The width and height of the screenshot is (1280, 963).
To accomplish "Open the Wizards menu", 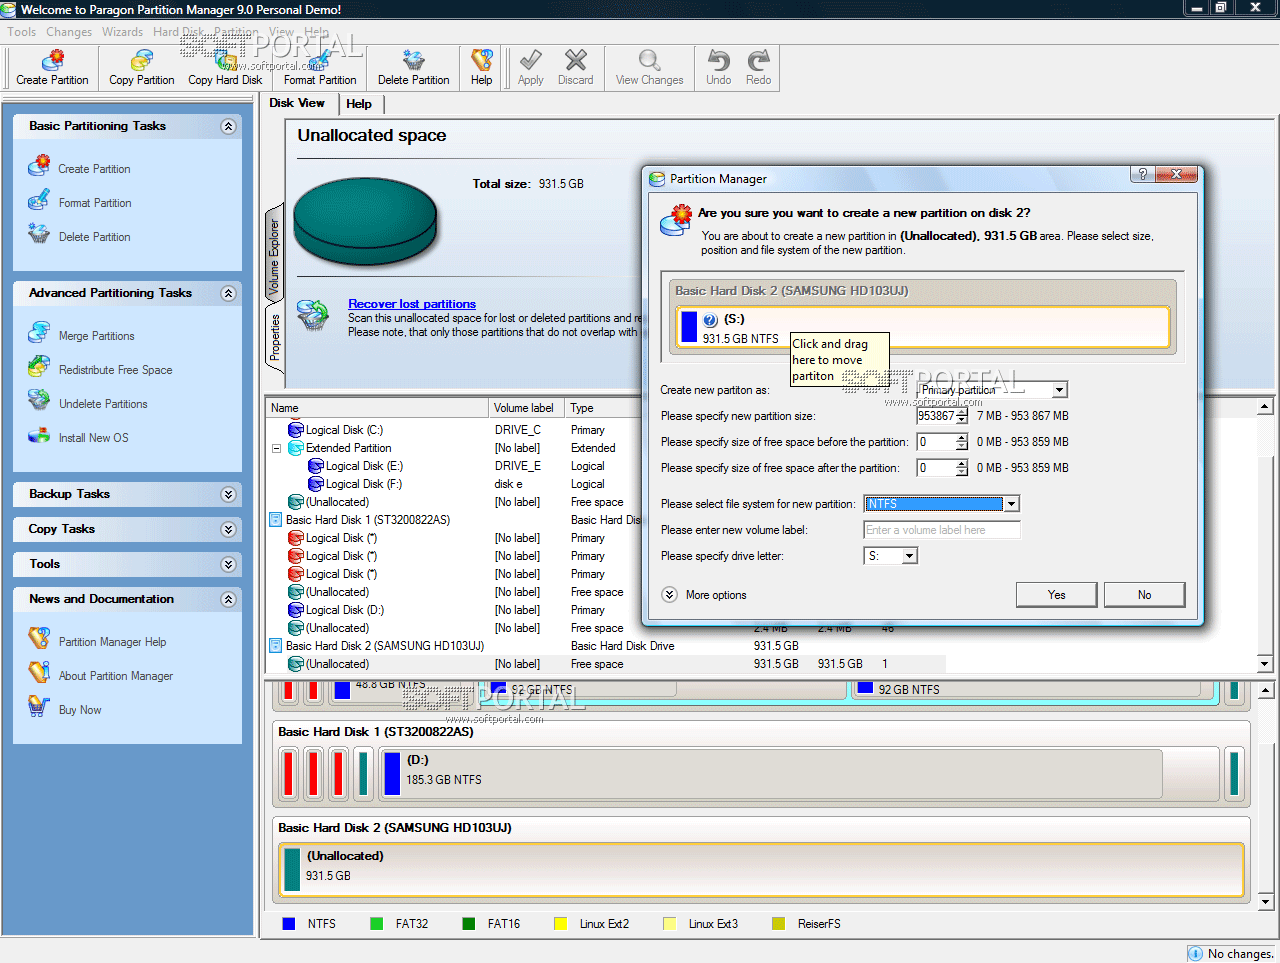I will pos(122,32).
